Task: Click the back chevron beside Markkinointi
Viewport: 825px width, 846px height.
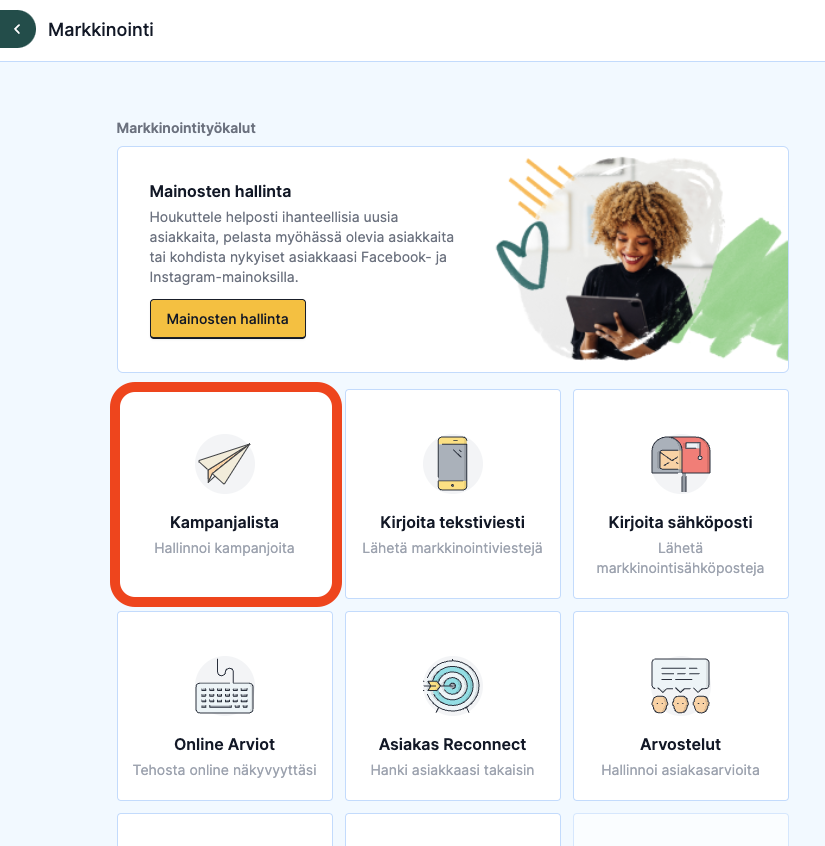Action: pyautogui.click(x=17, y=29)
